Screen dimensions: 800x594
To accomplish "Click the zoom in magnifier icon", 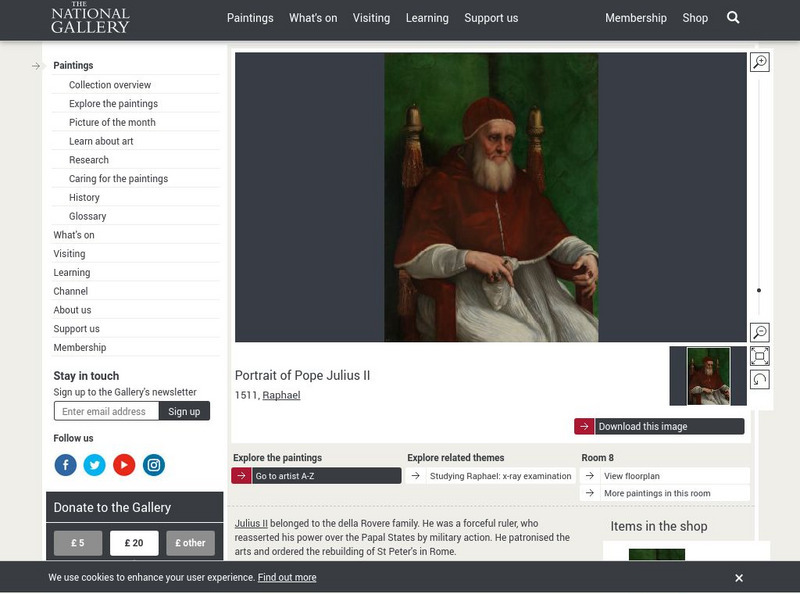I will coord(759,63).
